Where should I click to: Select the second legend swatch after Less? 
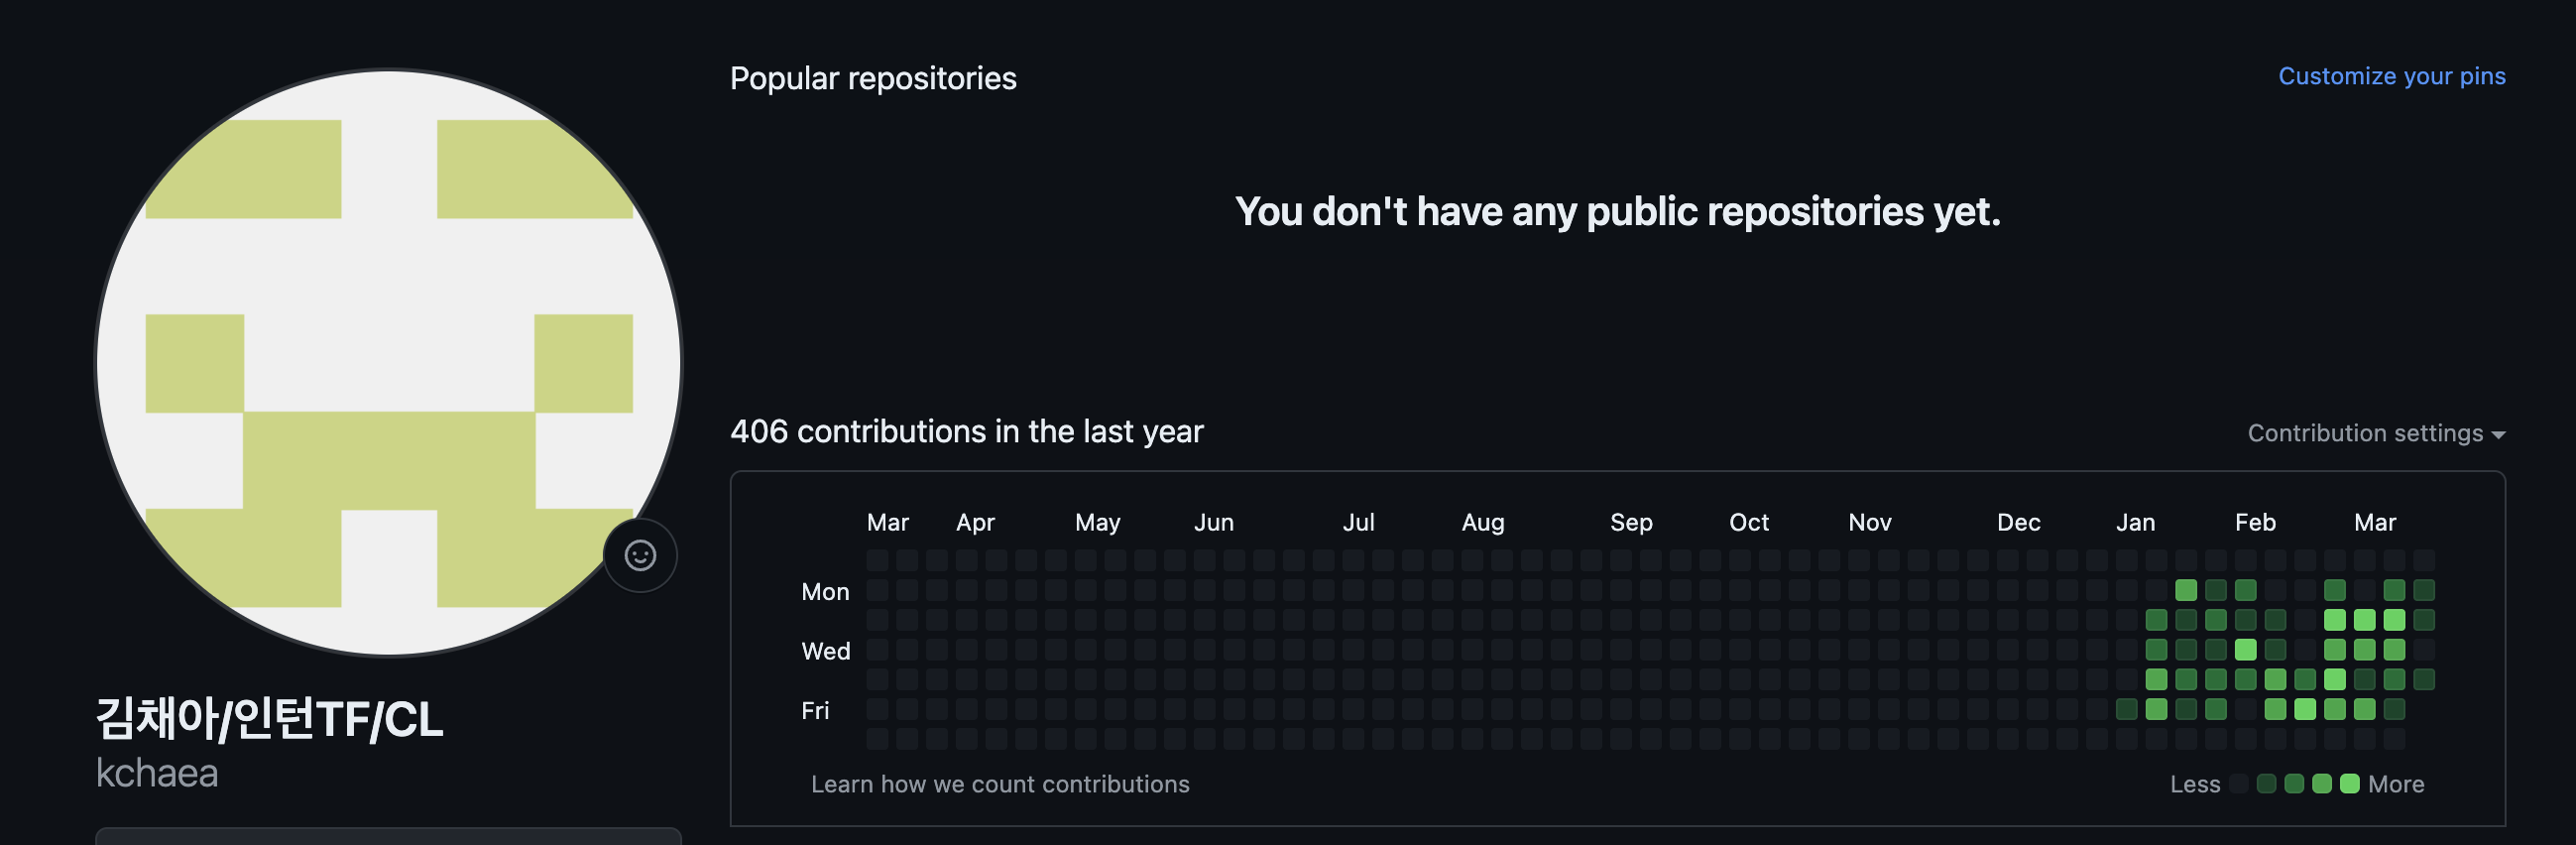click(2267, 784)
